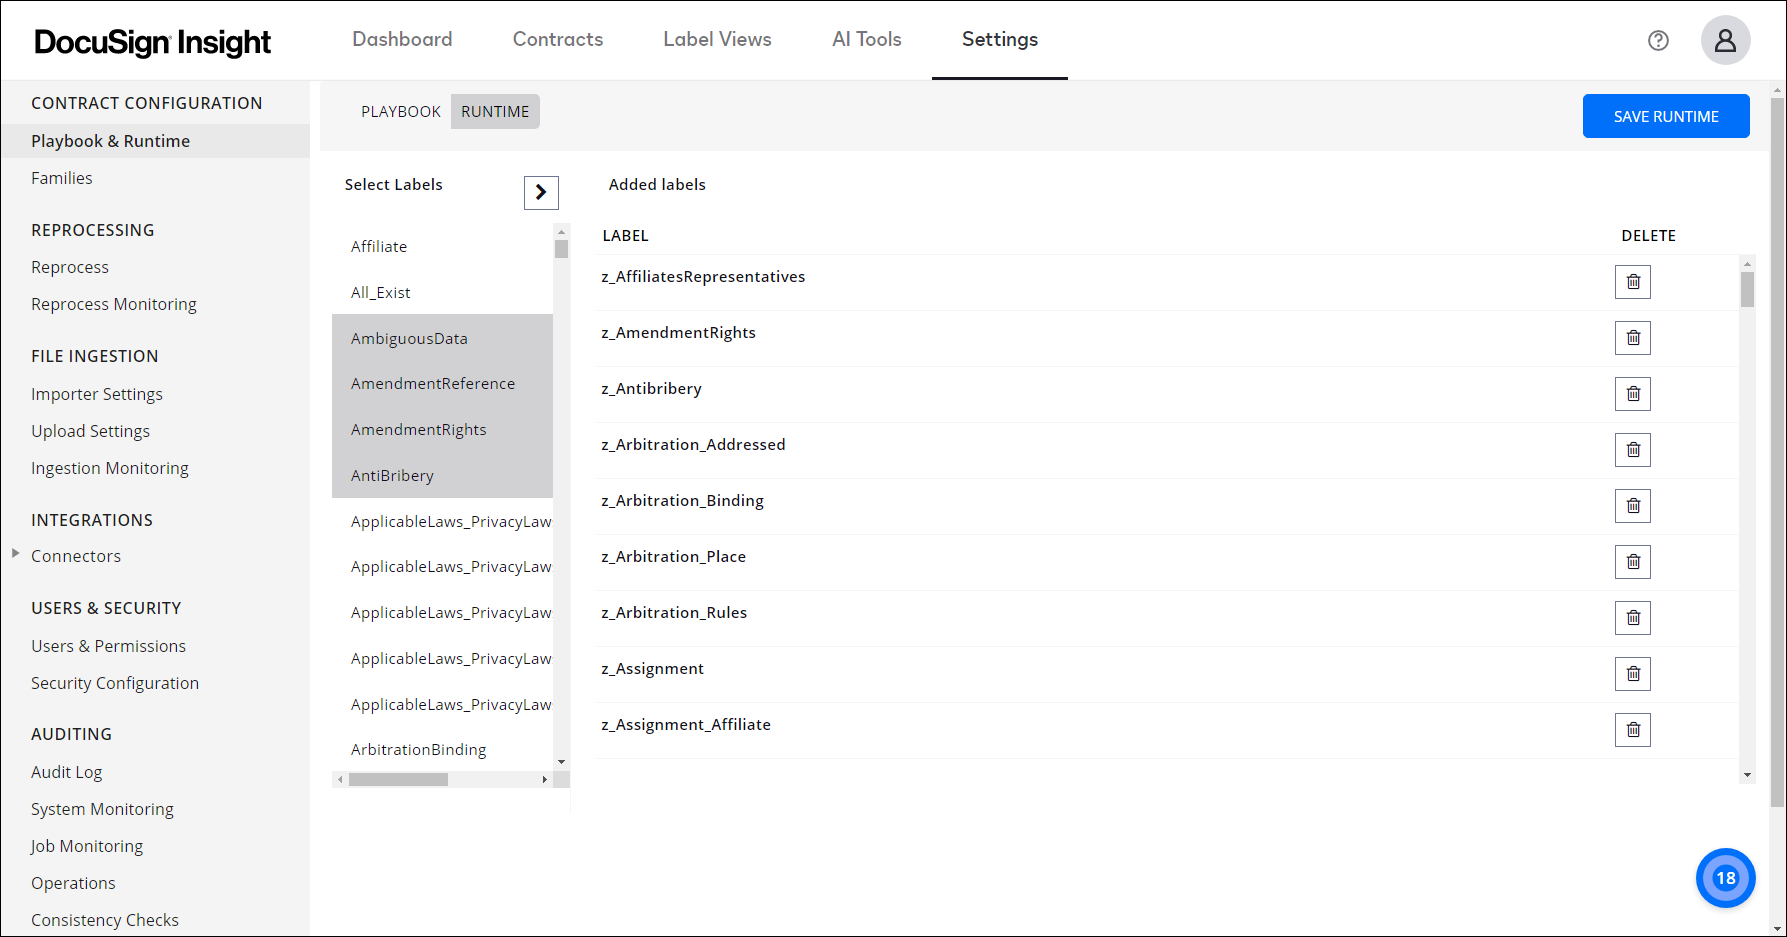Click the SAVE RUNTIME button
Screen dimensions: 1787x937
tap(1665, 116)
